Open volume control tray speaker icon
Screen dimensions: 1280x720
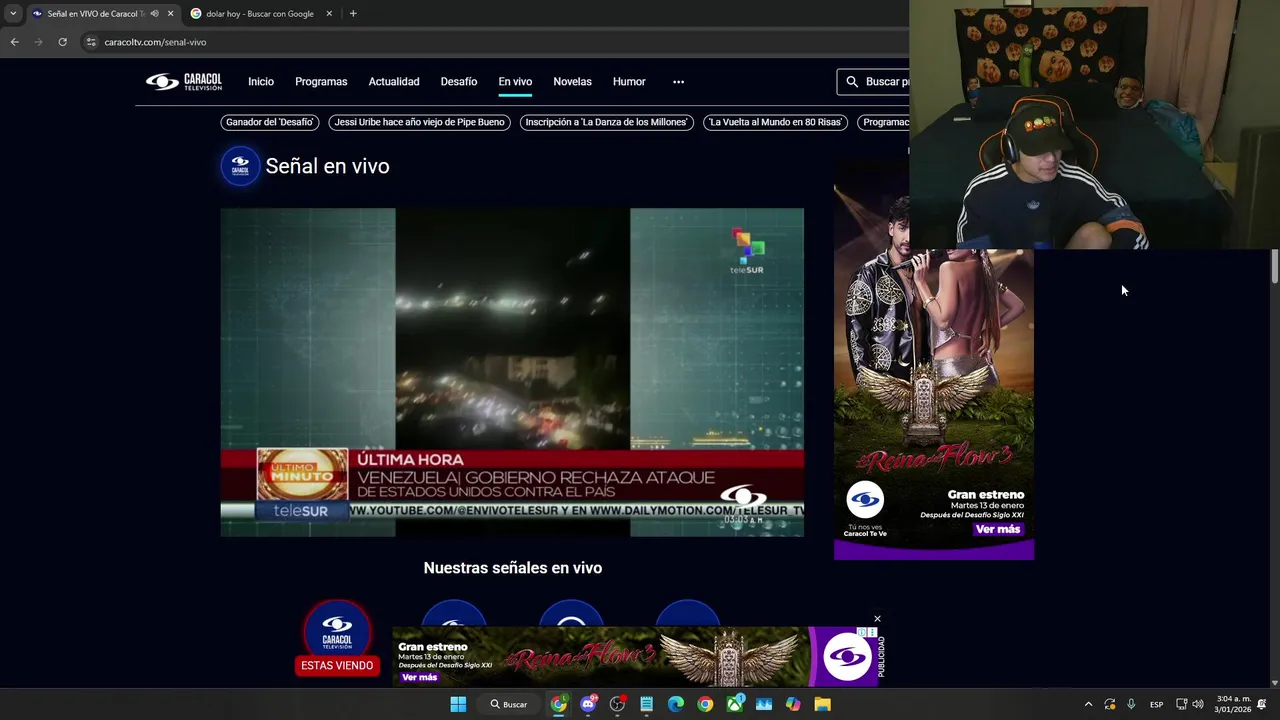click(1198, 704)
